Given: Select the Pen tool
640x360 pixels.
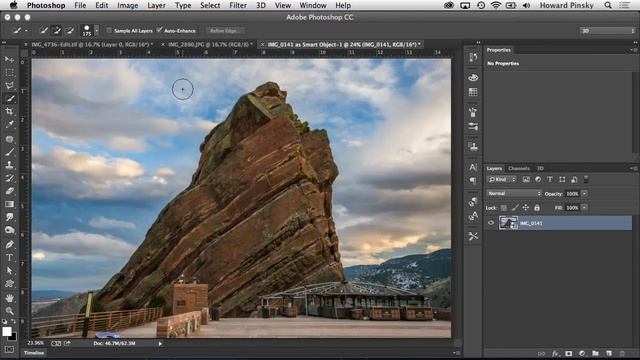Looking at the screenshot, I should 9,244.
